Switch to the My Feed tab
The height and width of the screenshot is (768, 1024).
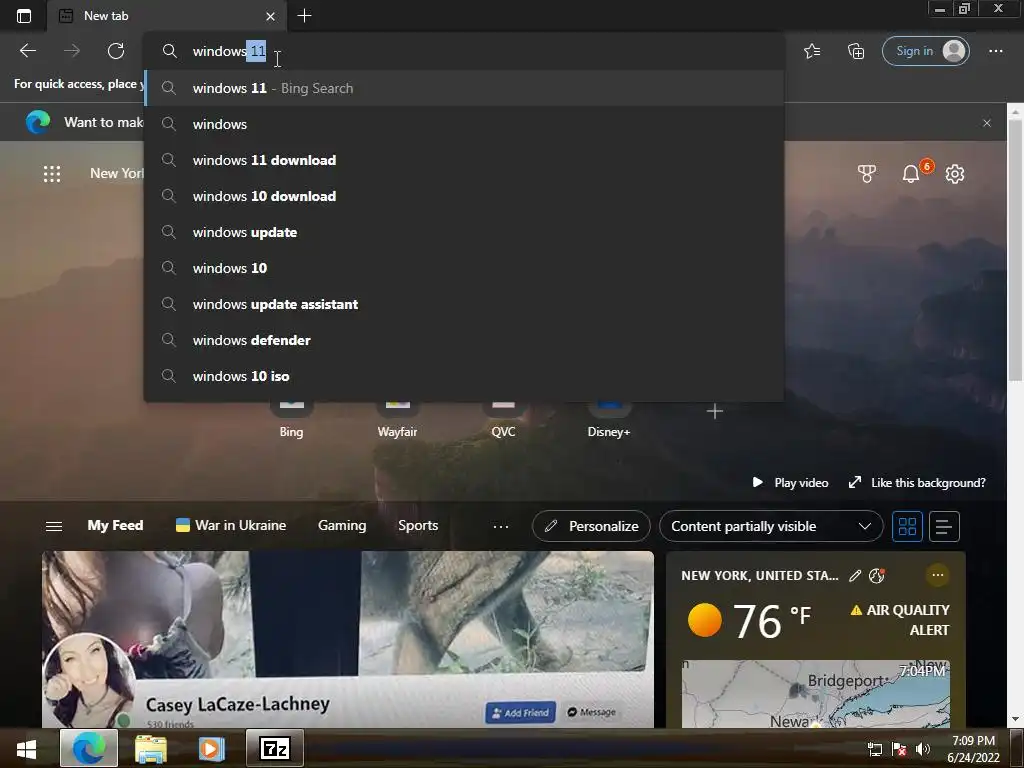(x=115, y=525)
